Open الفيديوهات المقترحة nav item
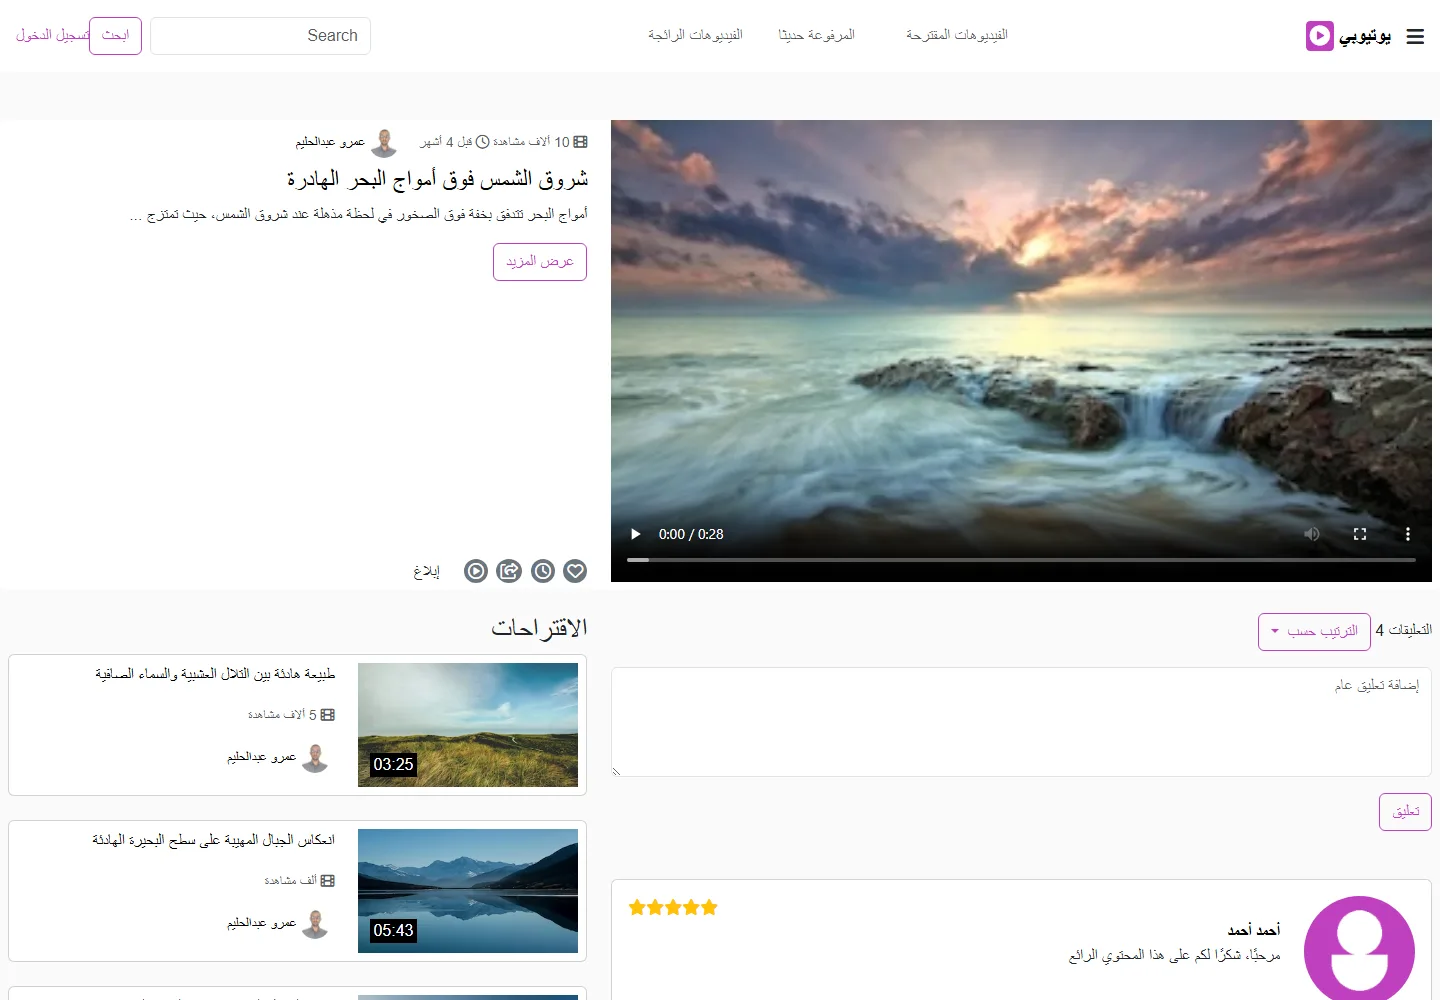The image size is (1440, 1000). [x=957, y=35]
